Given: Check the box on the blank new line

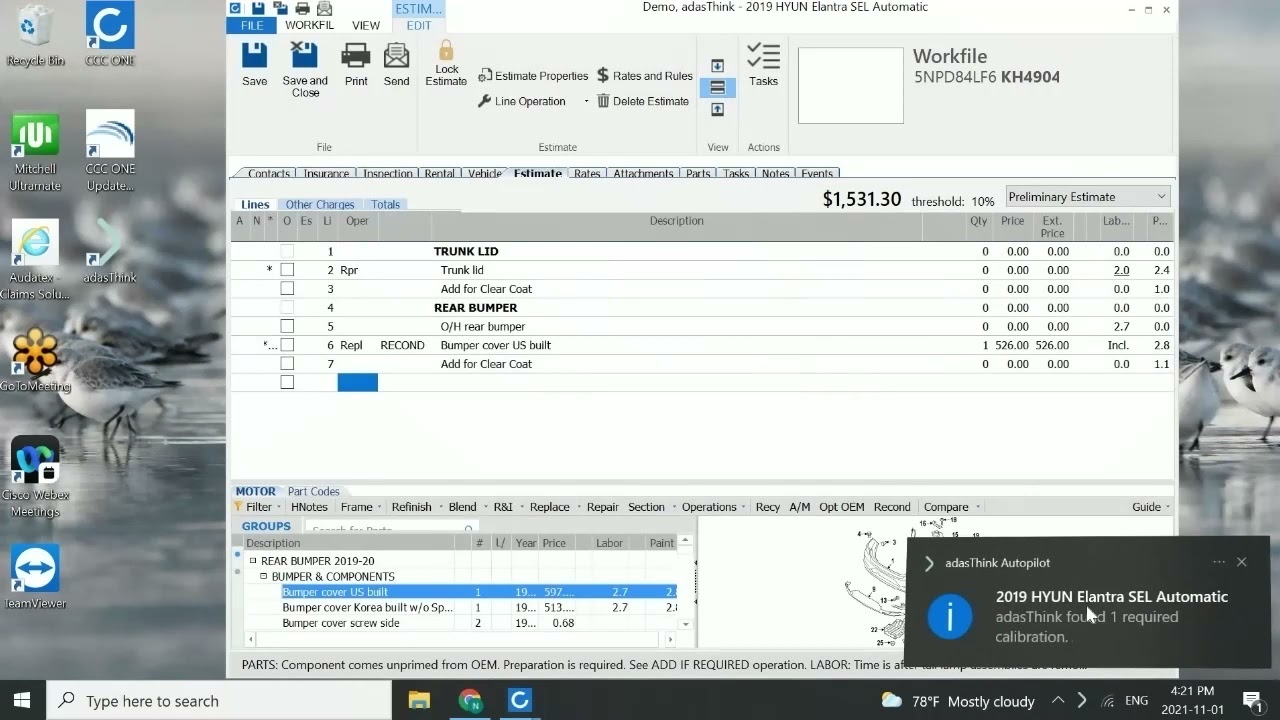Looking at the screenshot, I should (287, 382).
